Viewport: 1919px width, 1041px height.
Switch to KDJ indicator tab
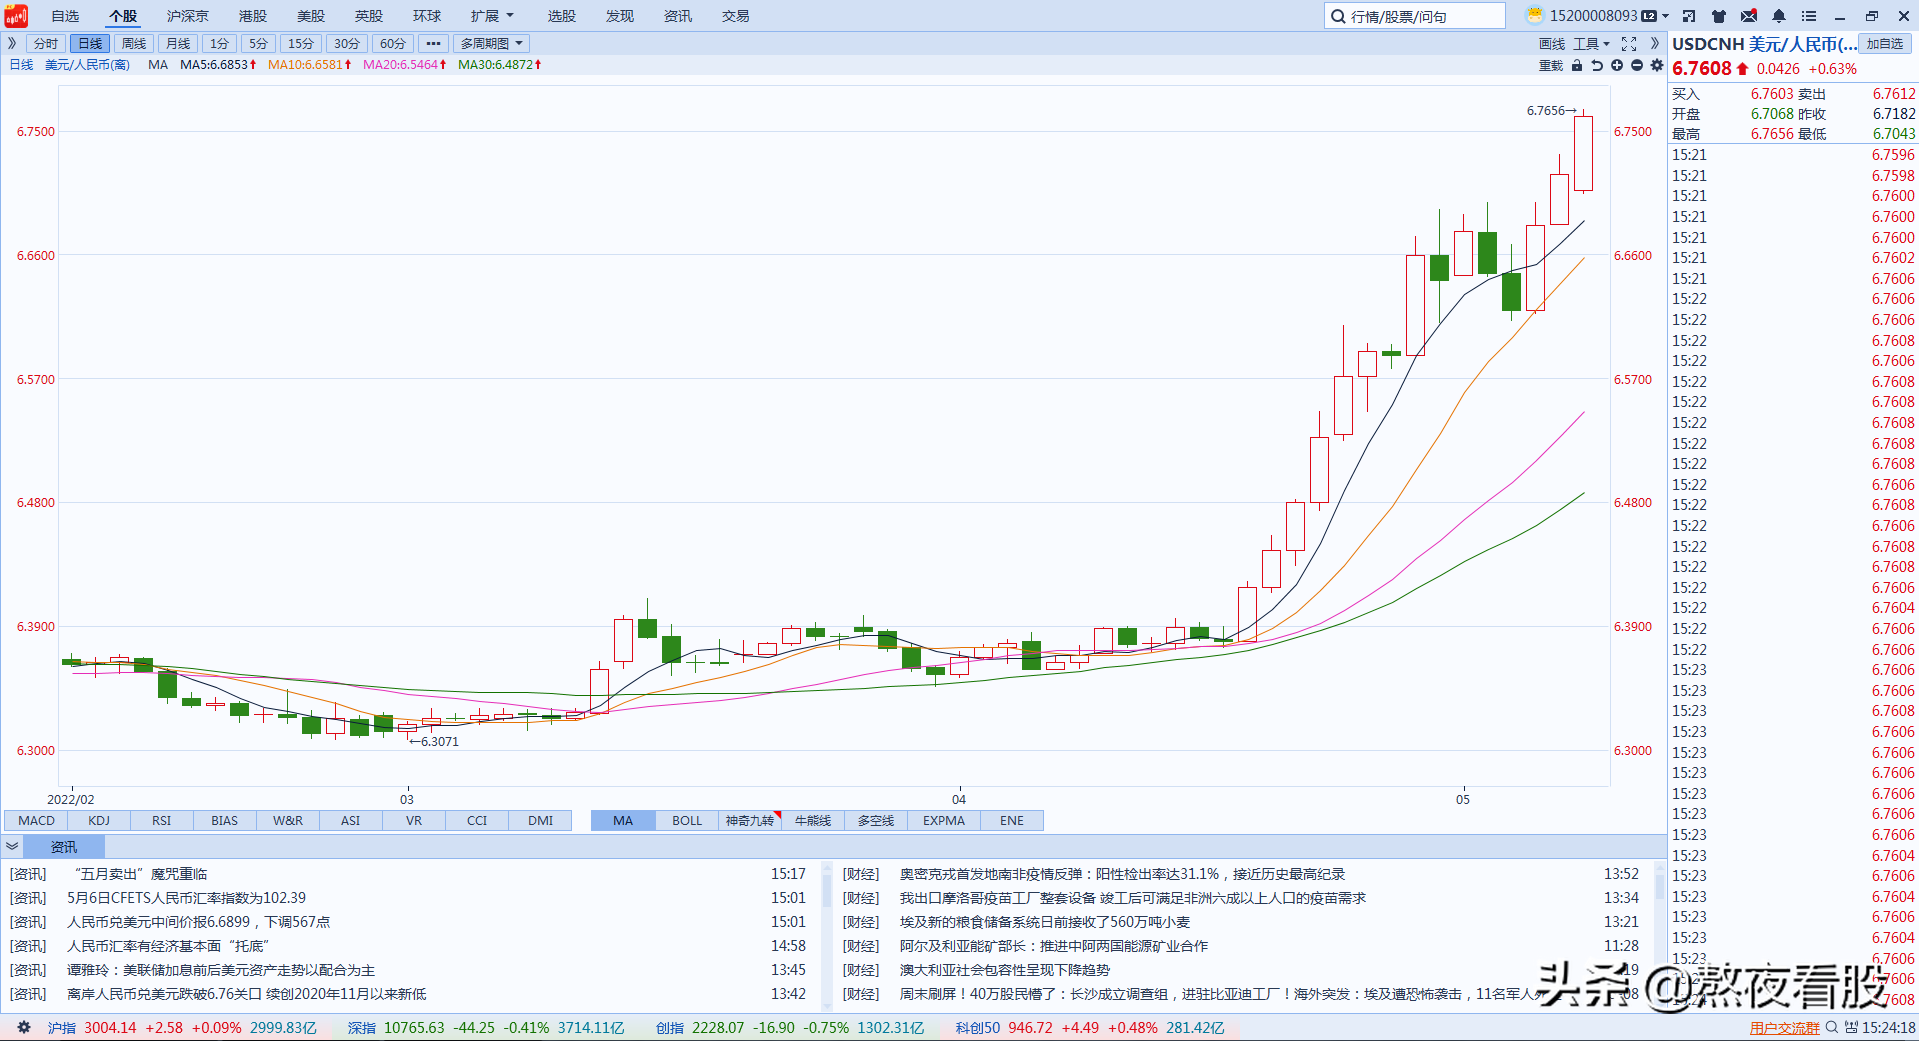tap(99, 821)
